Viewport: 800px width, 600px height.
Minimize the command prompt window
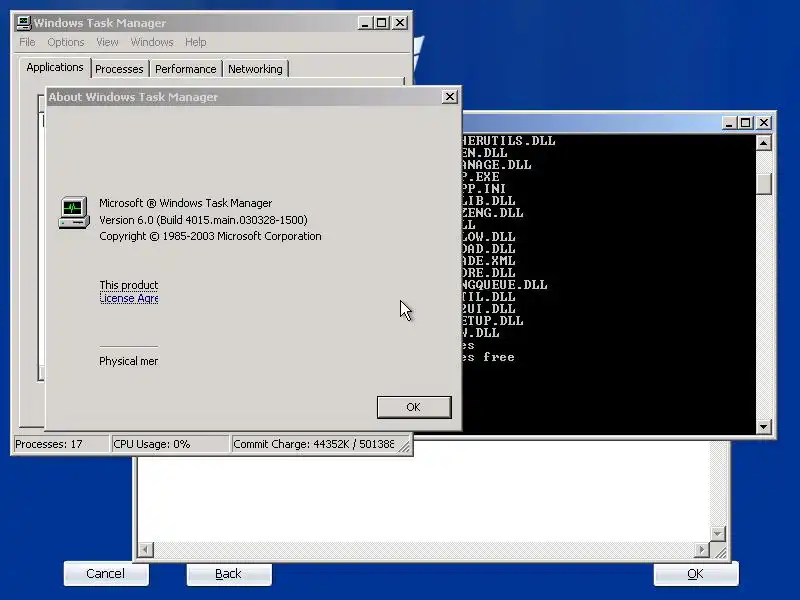coord(730,123)
